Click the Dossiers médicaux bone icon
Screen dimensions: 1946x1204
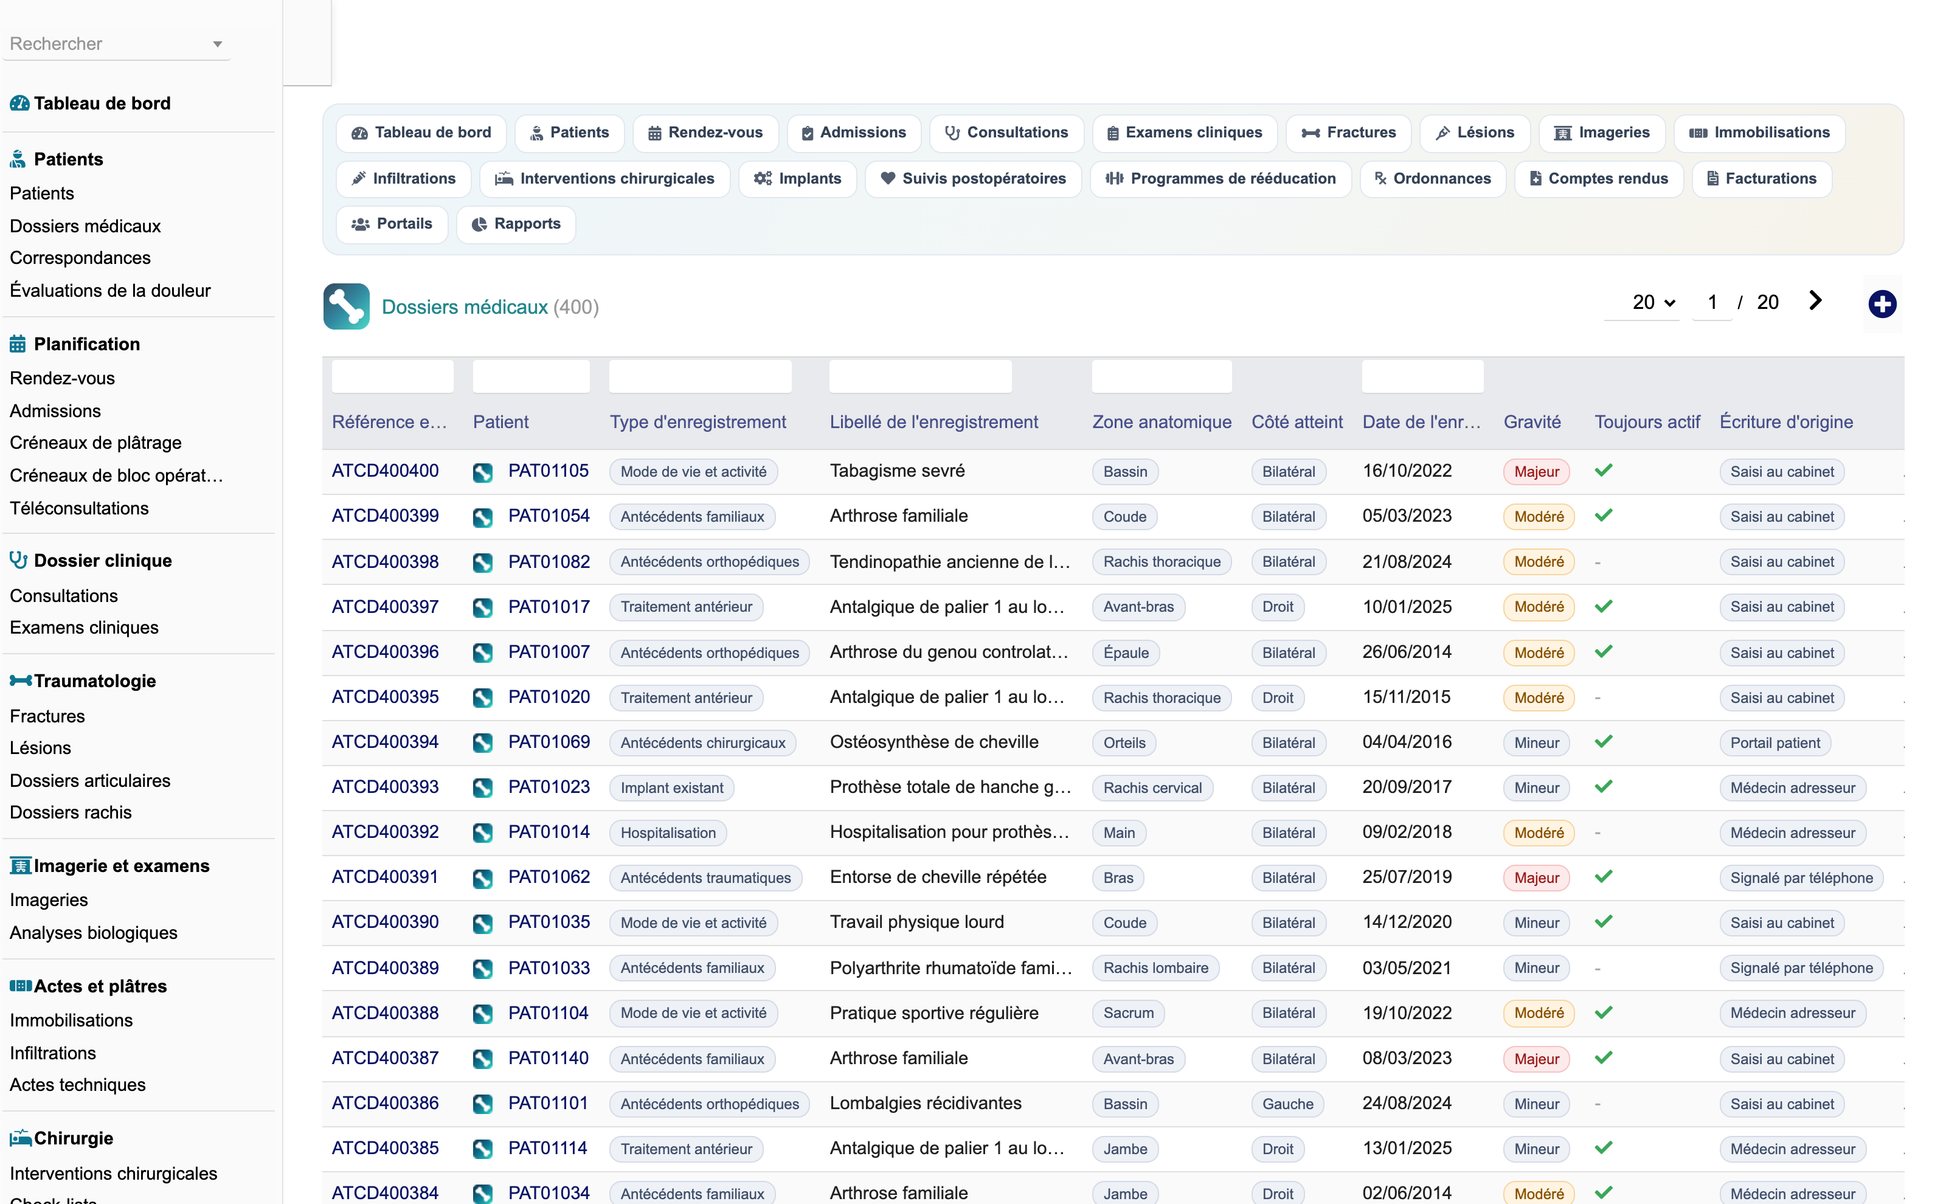point(346,306)
